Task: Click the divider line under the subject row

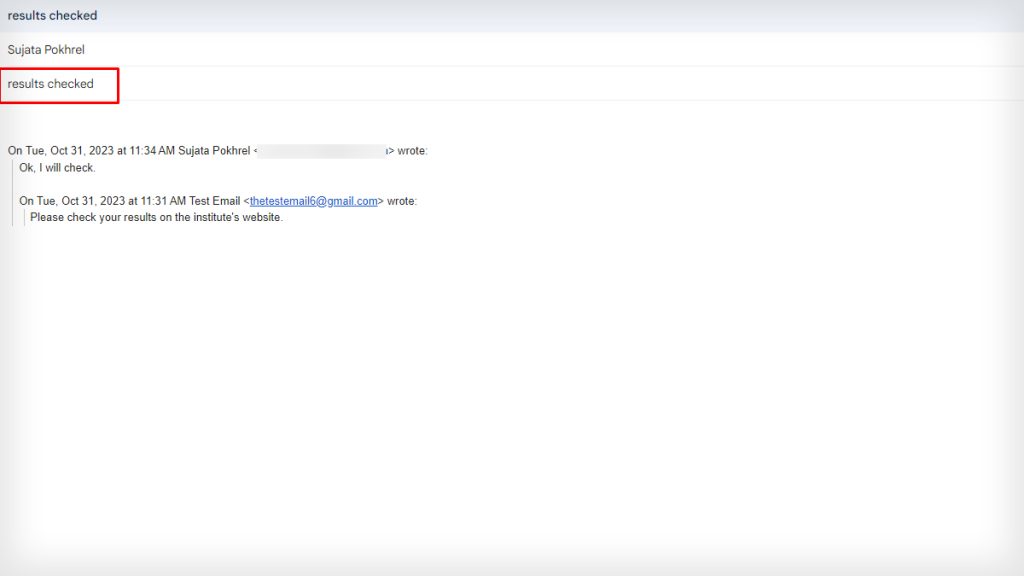Action: pyautogui.click(x=500, y=103)
